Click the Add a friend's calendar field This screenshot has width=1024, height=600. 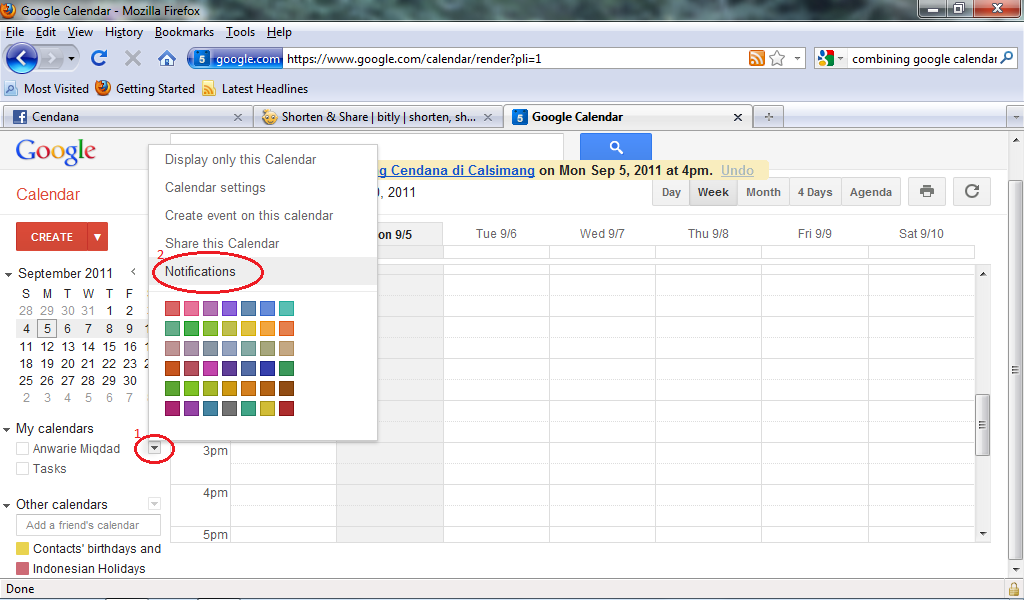tap(88, 525)
